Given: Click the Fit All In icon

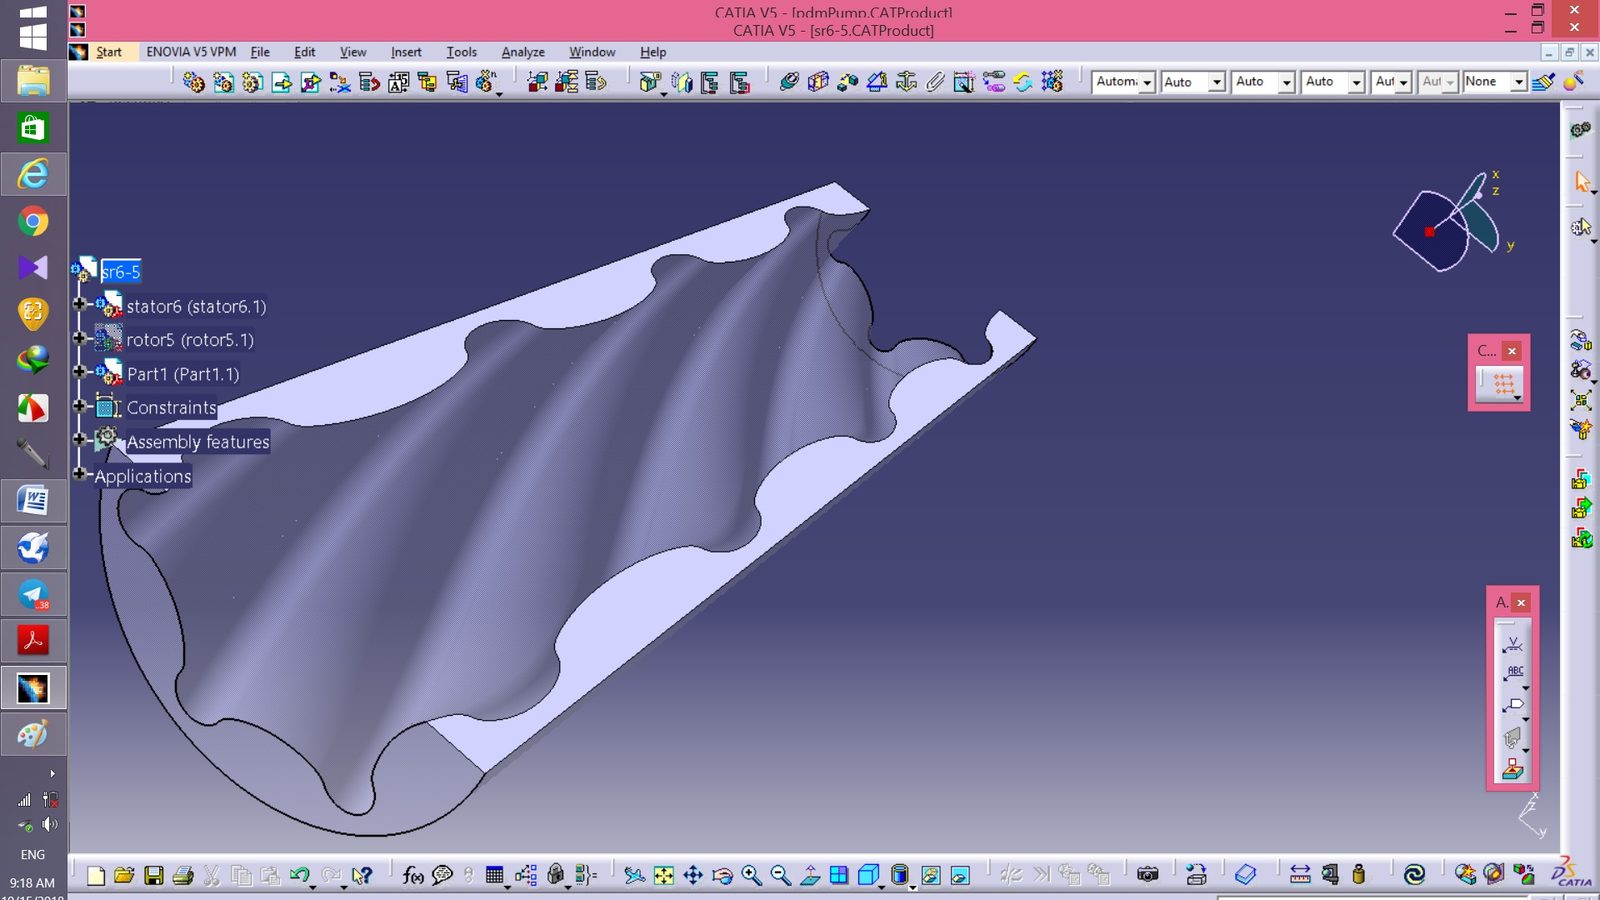Looking at the screenshot, I should (664, 876).
